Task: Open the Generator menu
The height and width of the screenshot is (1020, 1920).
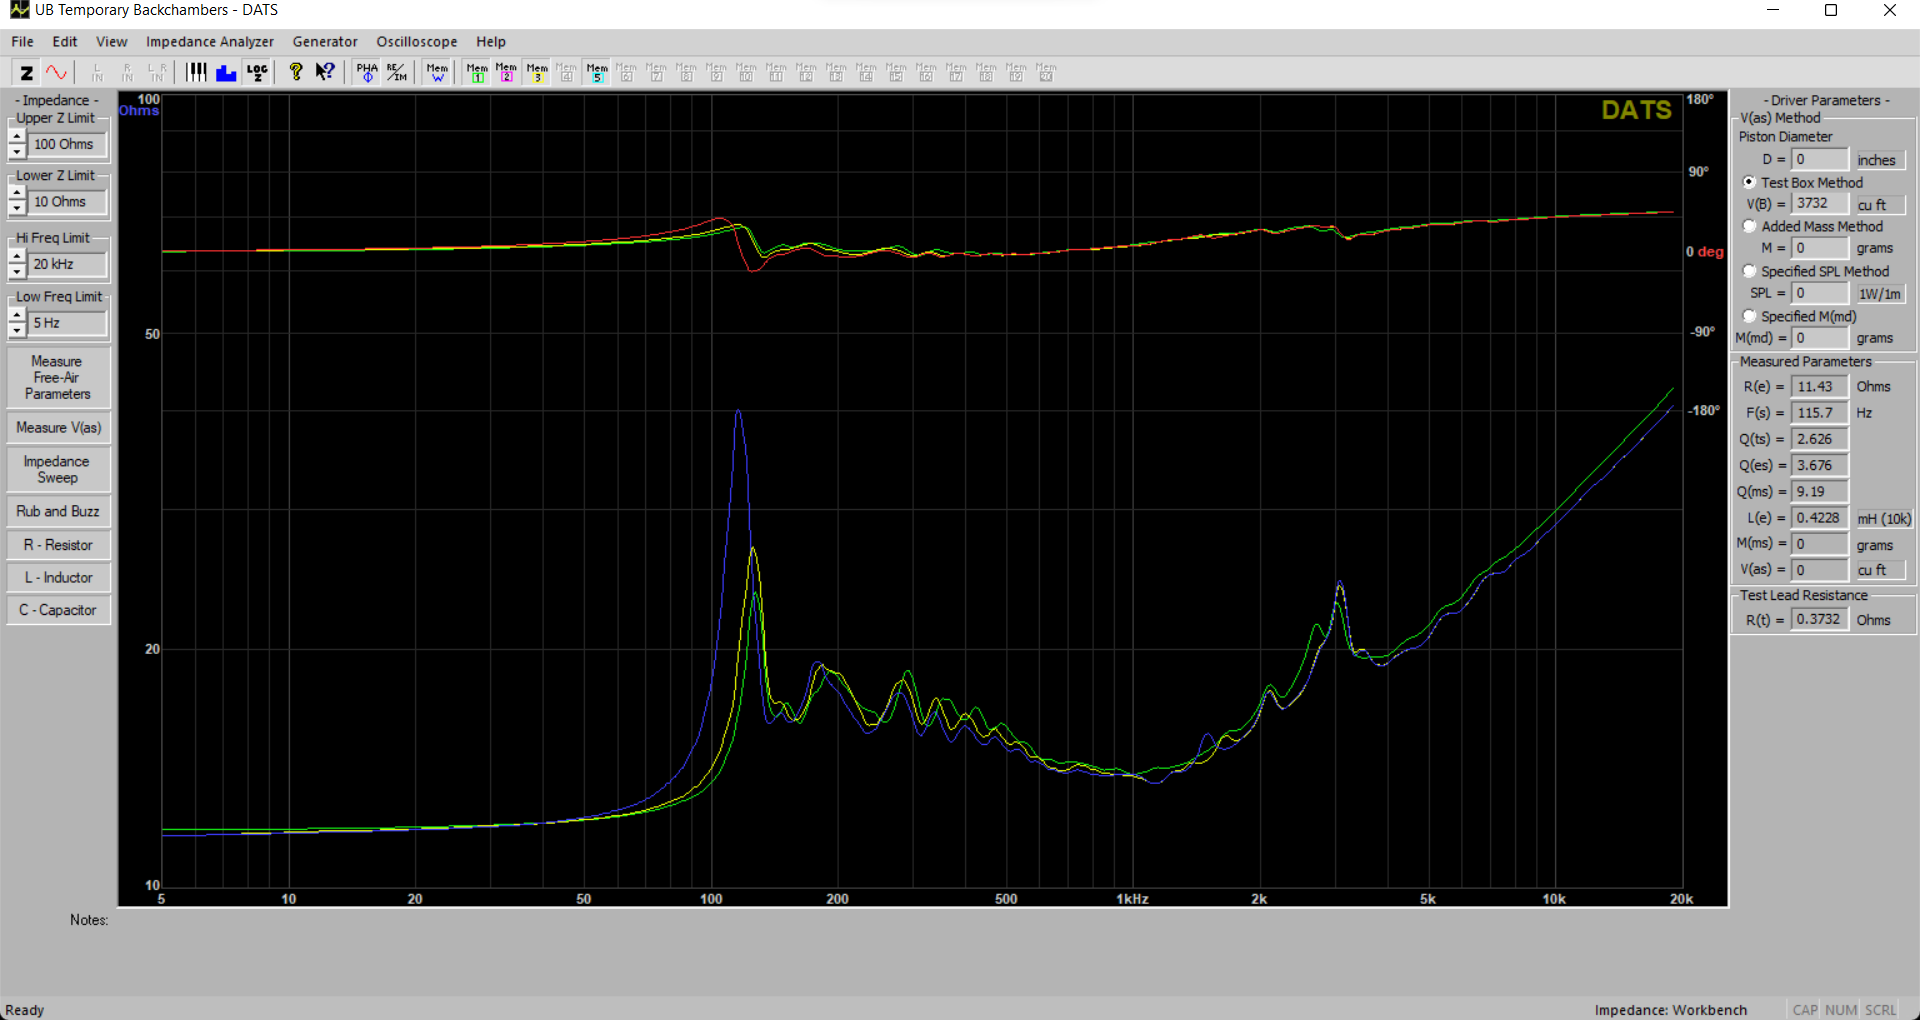Action: (325, 41)
